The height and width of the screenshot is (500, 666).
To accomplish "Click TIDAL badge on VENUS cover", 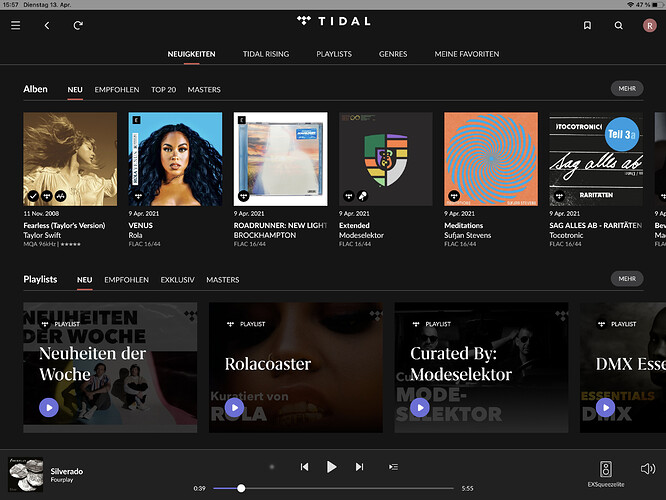I will 138,196.
